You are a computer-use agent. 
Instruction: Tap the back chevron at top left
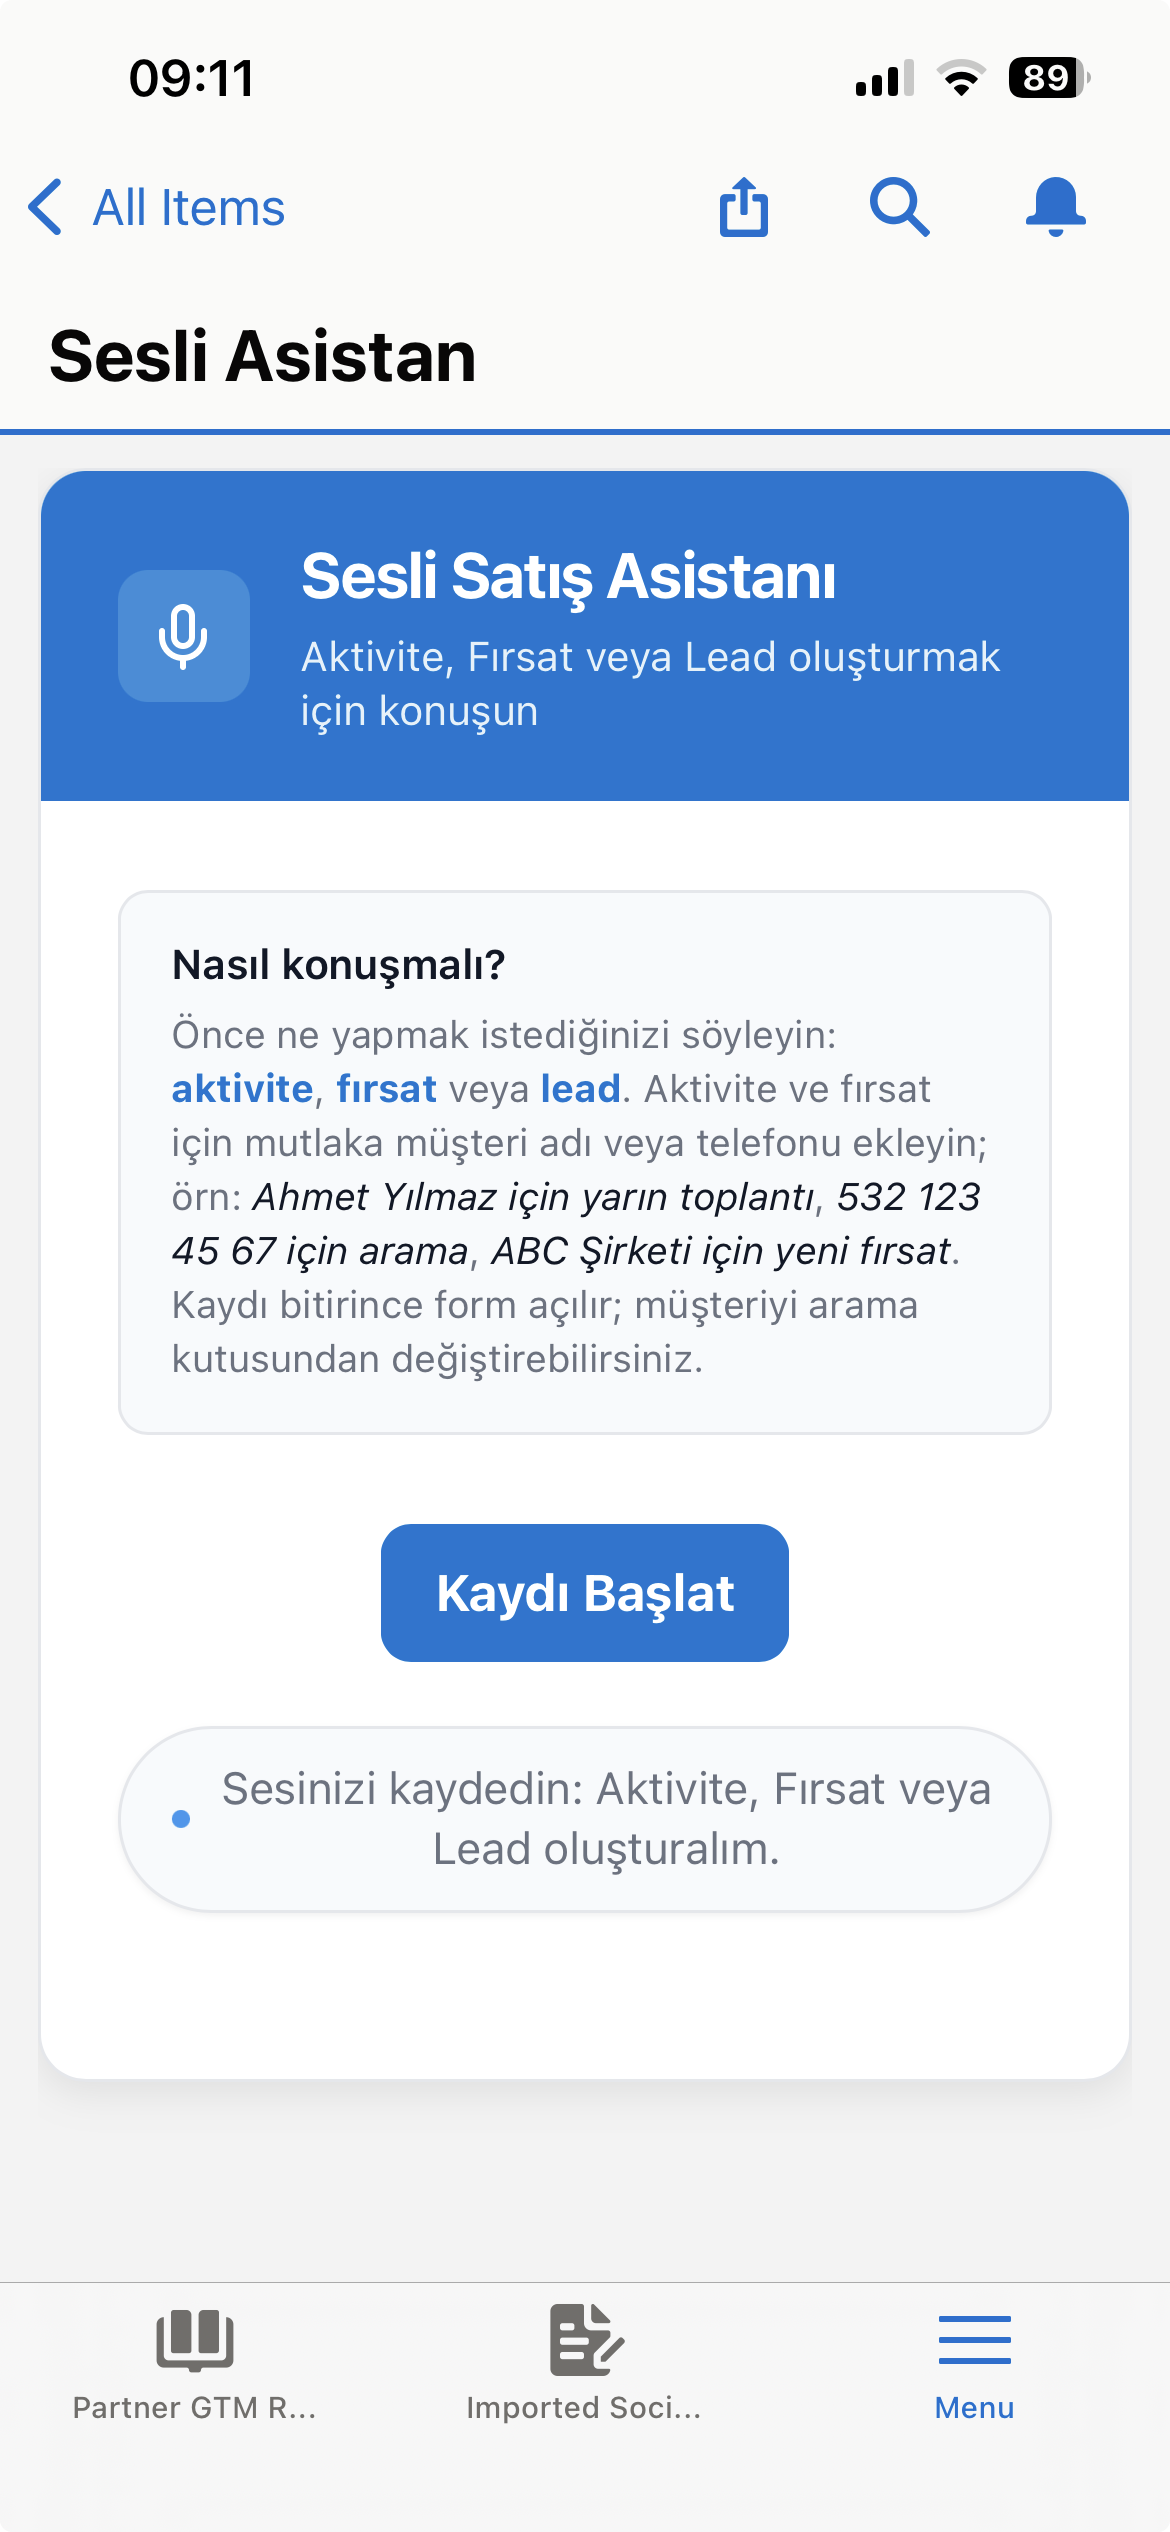click(x=44, y=207)
